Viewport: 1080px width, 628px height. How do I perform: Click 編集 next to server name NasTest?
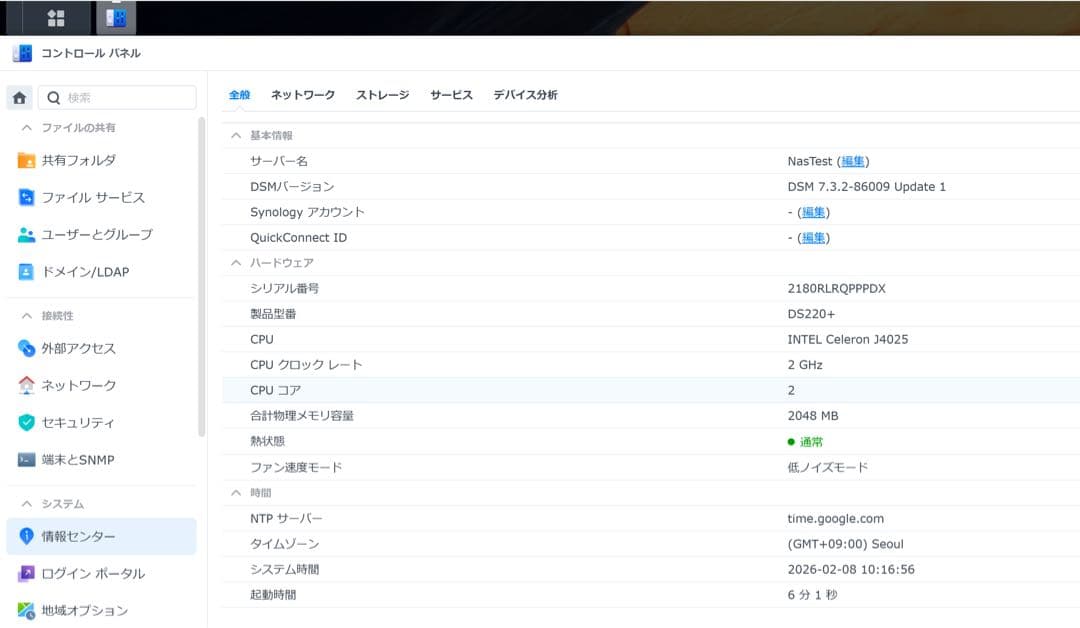(854, 160)
